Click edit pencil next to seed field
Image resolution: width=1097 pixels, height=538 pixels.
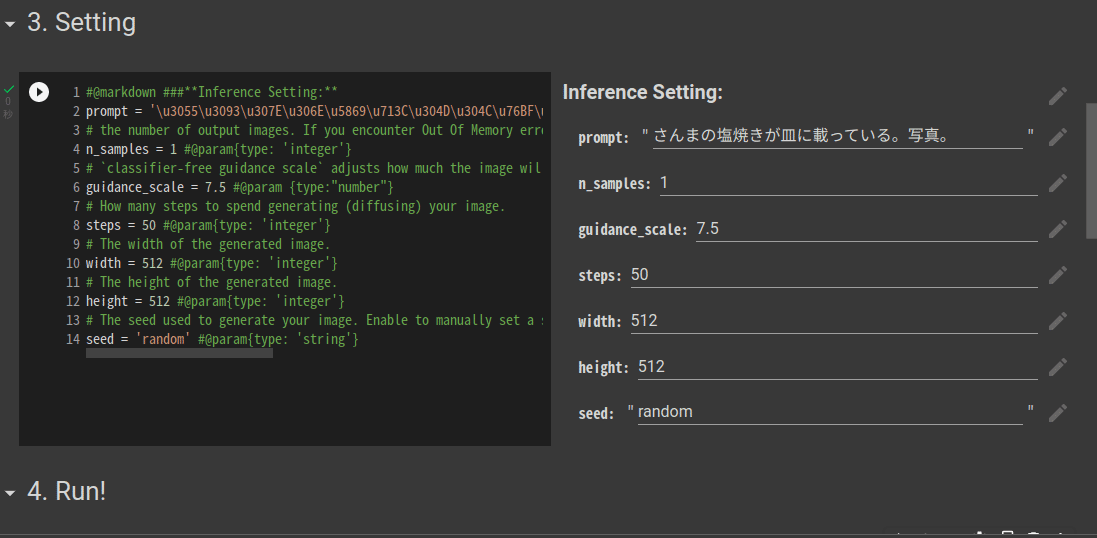pyautogui.click(x=1058, y=413)
